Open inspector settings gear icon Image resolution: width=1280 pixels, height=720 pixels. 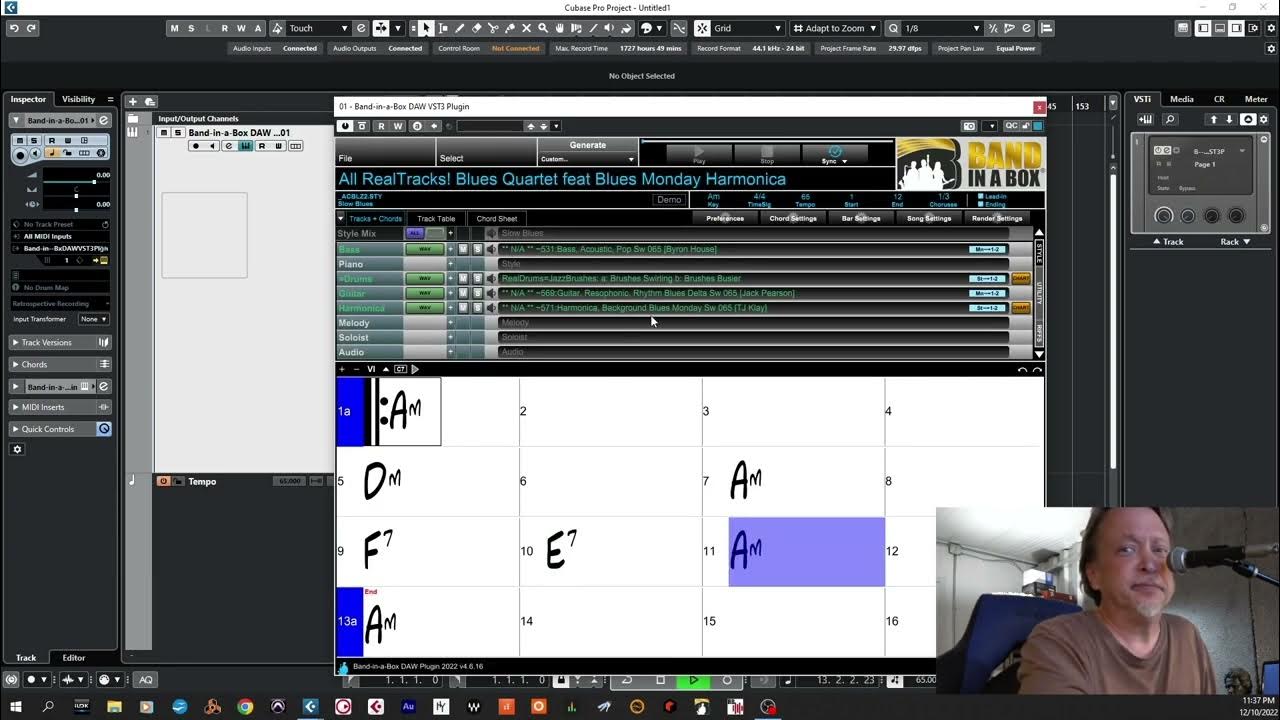(x=16, y=449)
